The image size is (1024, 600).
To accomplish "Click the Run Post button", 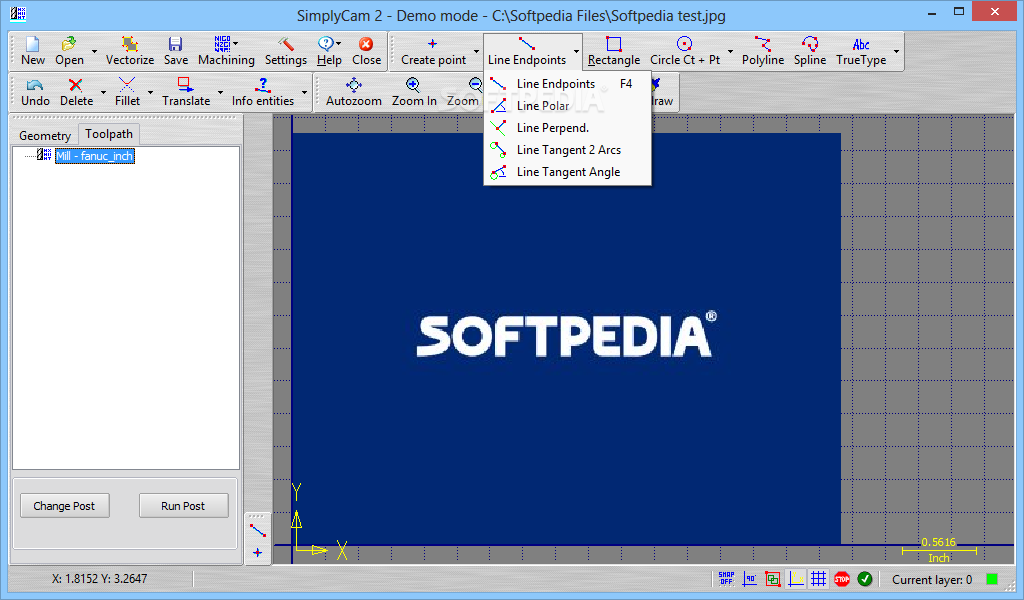I will pyautogui.click(x=183, y=506).
